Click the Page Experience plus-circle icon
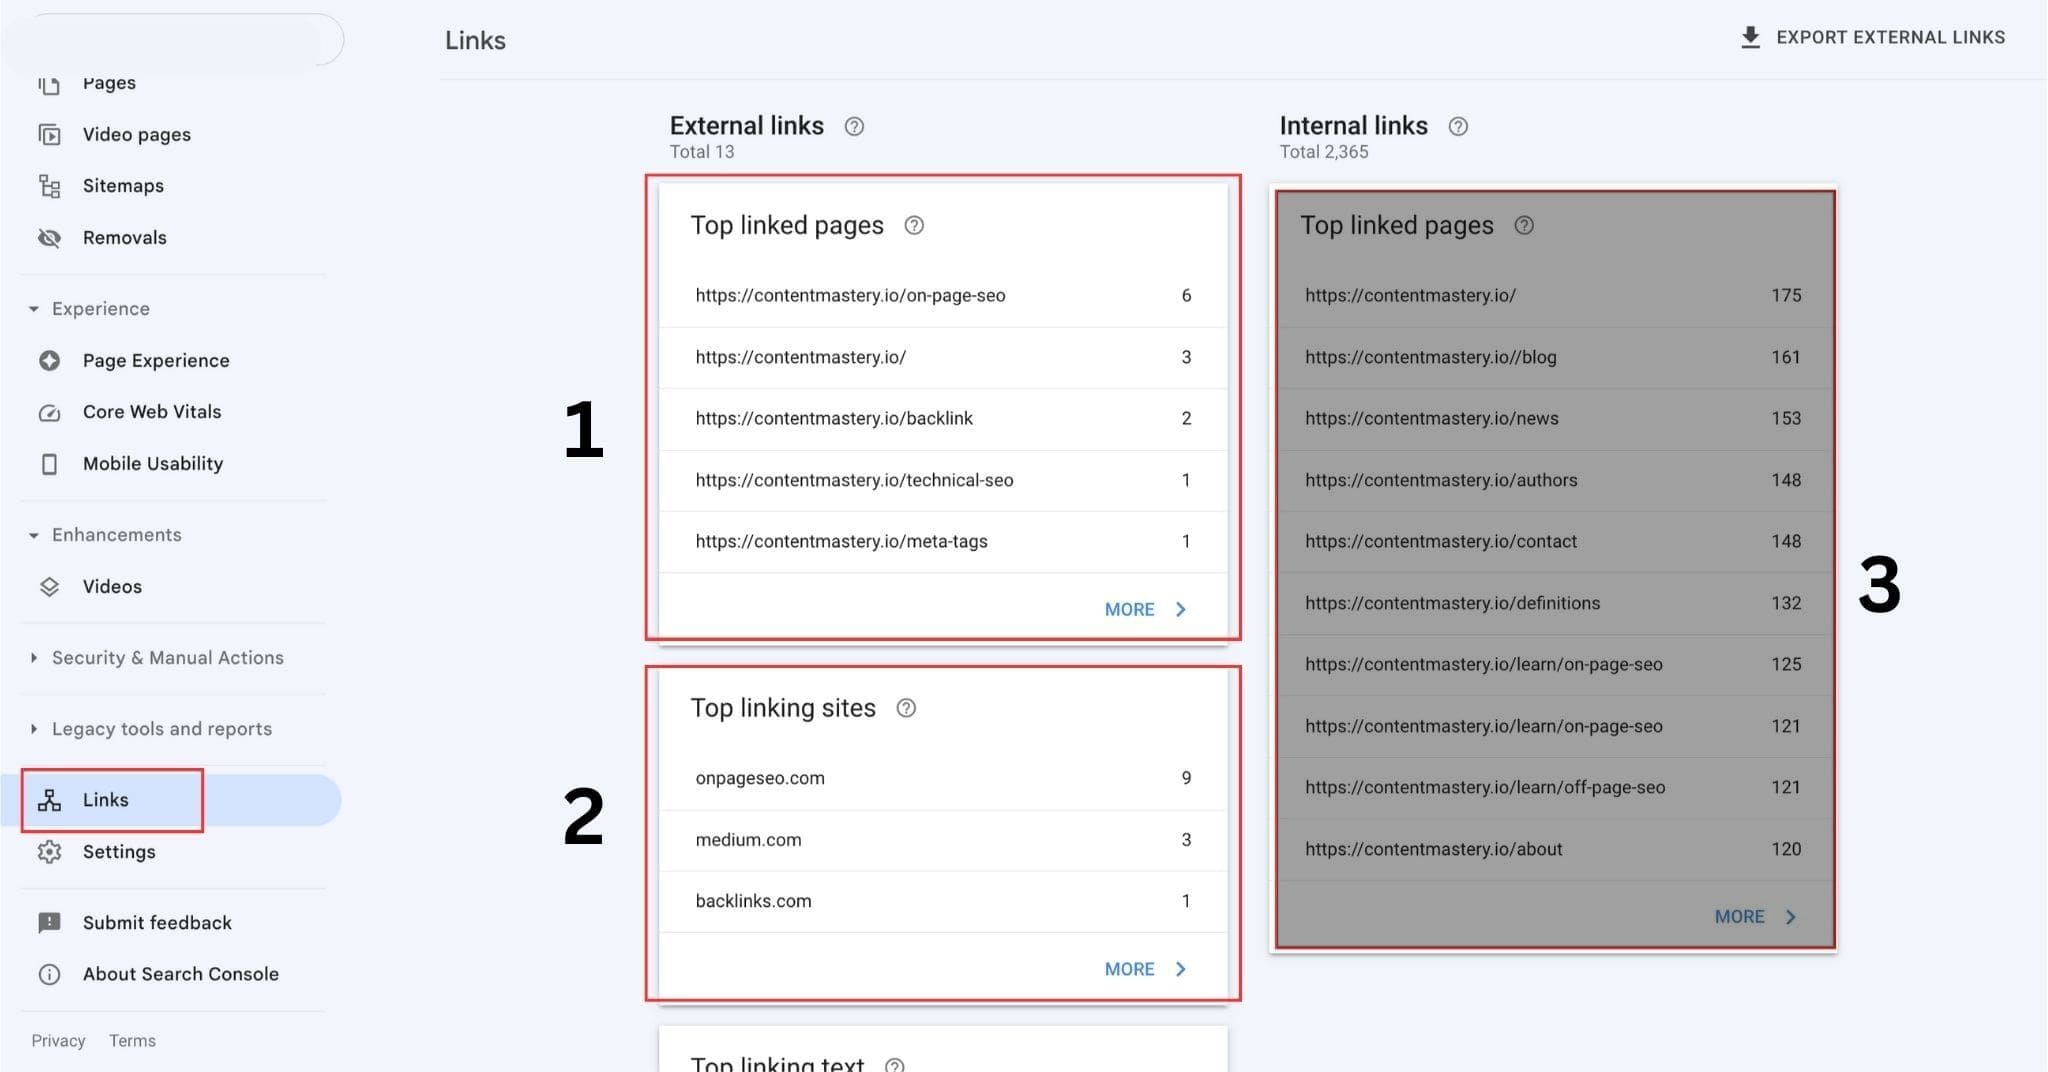This screenshot has height=1072, width=2048. (49, 361)
